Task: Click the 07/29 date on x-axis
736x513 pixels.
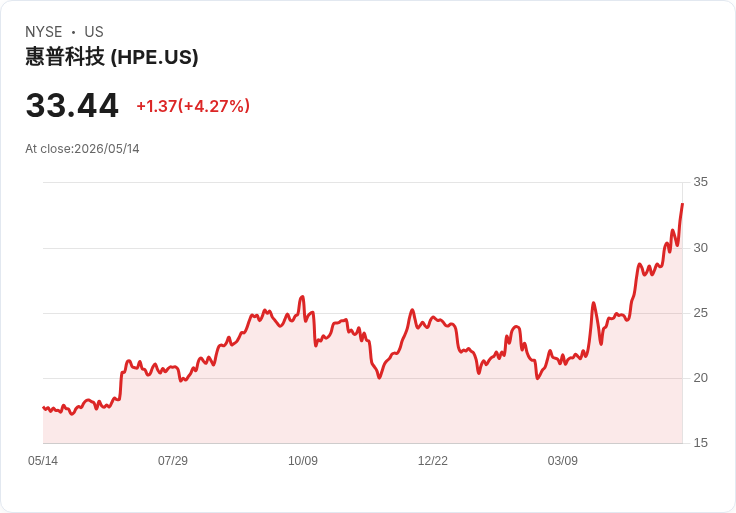Action: [x=173, y=460]
